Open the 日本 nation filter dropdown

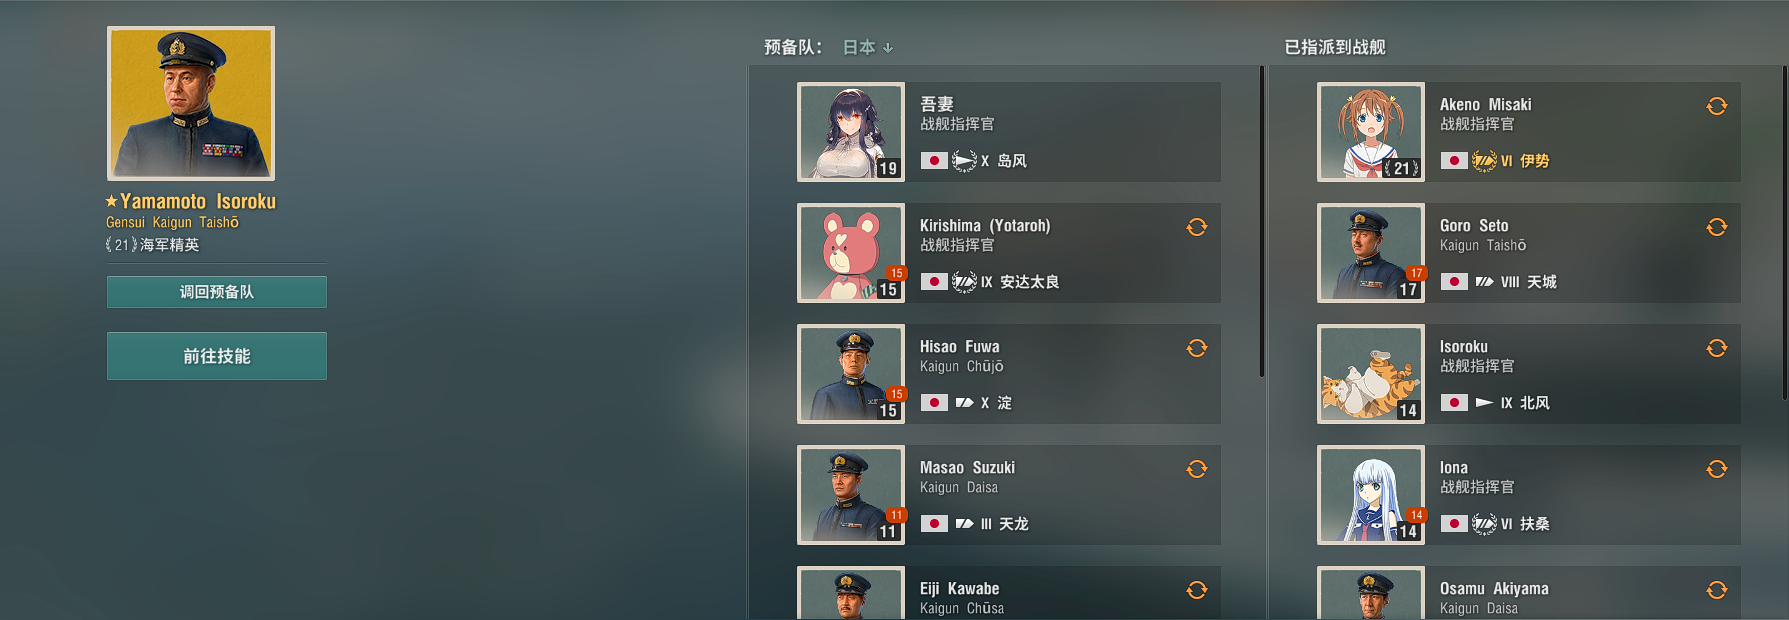click(867, 47)
